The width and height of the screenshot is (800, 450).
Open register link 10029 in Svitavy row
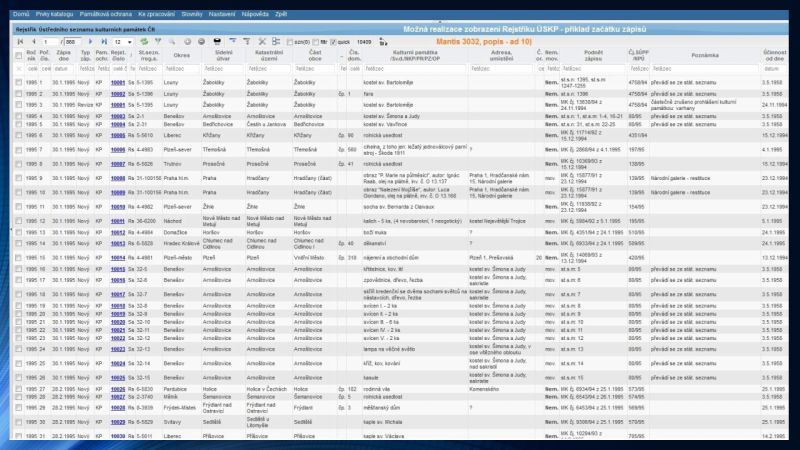pos(118,422)
